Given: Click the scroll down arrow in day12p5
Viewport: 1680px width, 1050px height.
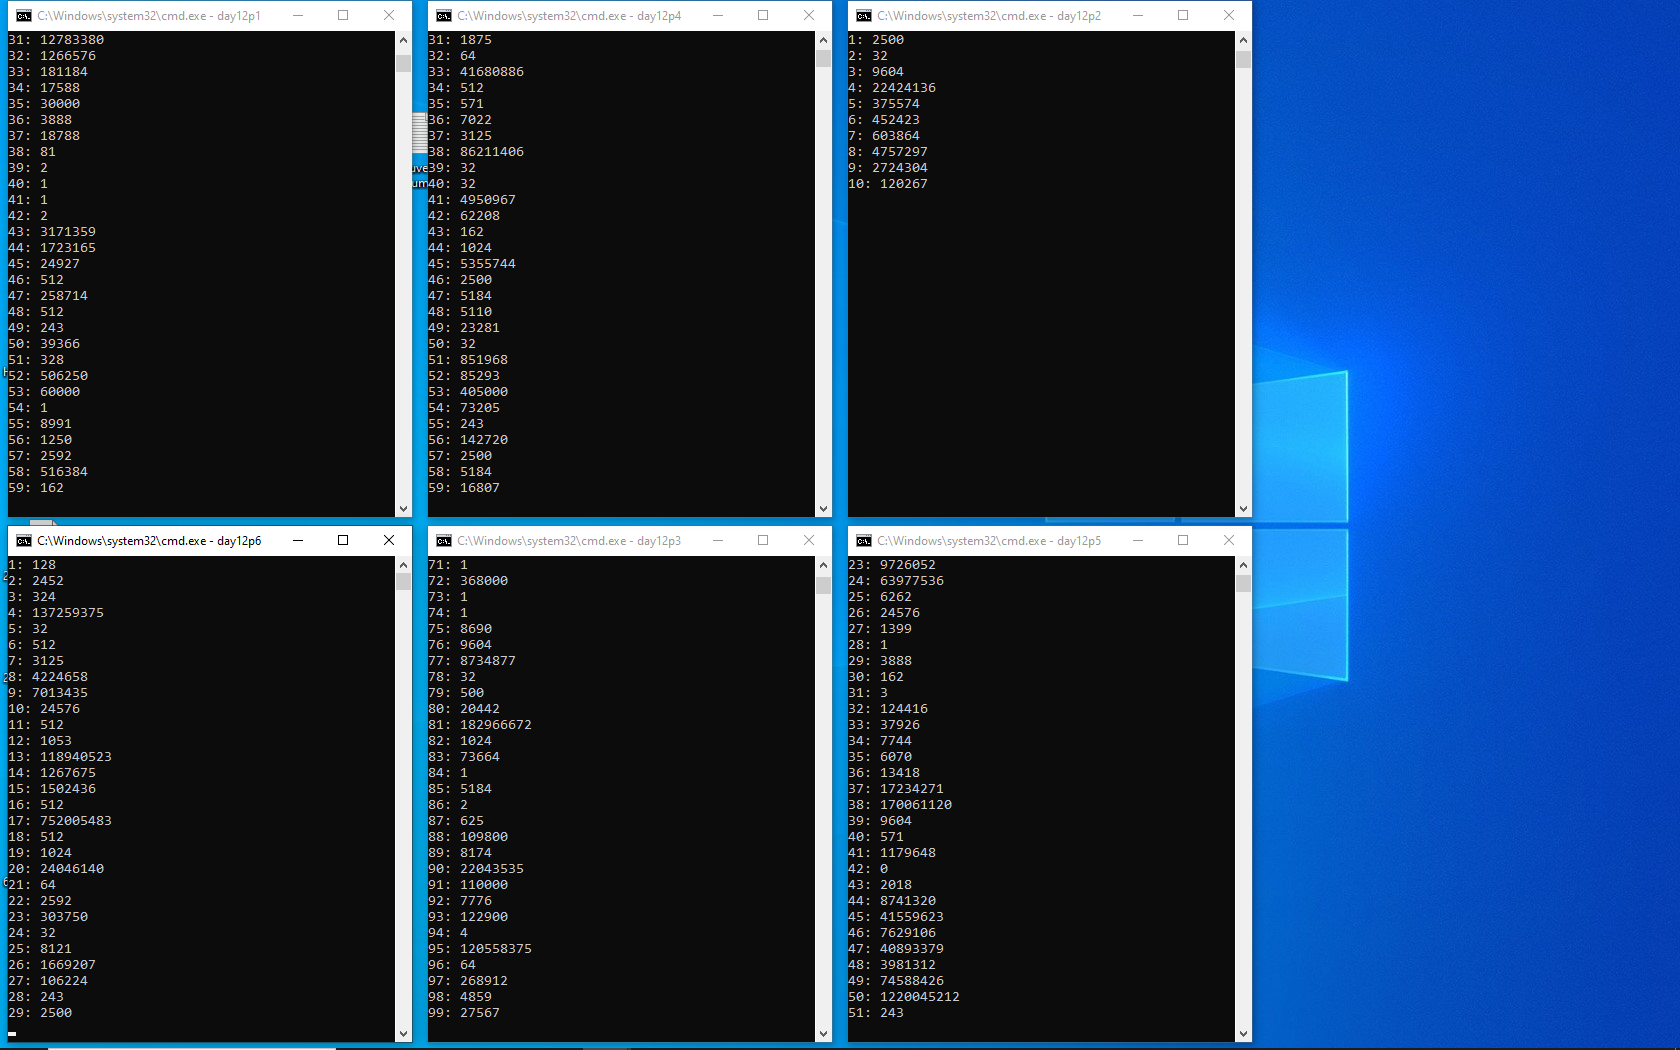Looking at the screenshot, I should tap(1243, 1034).
